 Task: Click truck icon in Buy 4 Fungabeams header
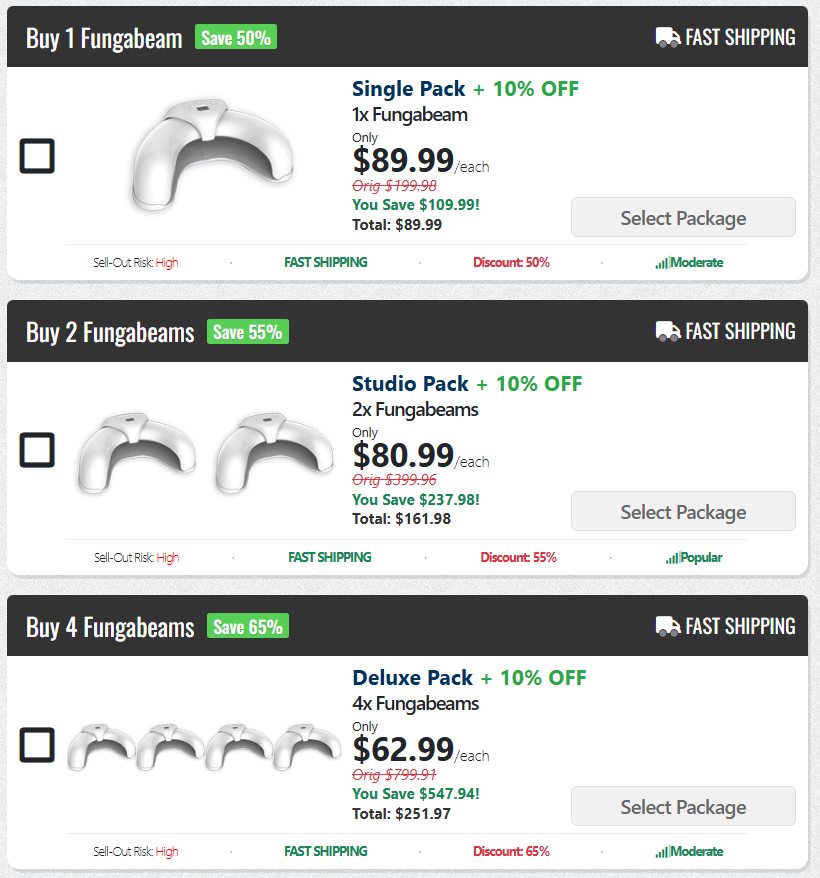click(667, 626)
